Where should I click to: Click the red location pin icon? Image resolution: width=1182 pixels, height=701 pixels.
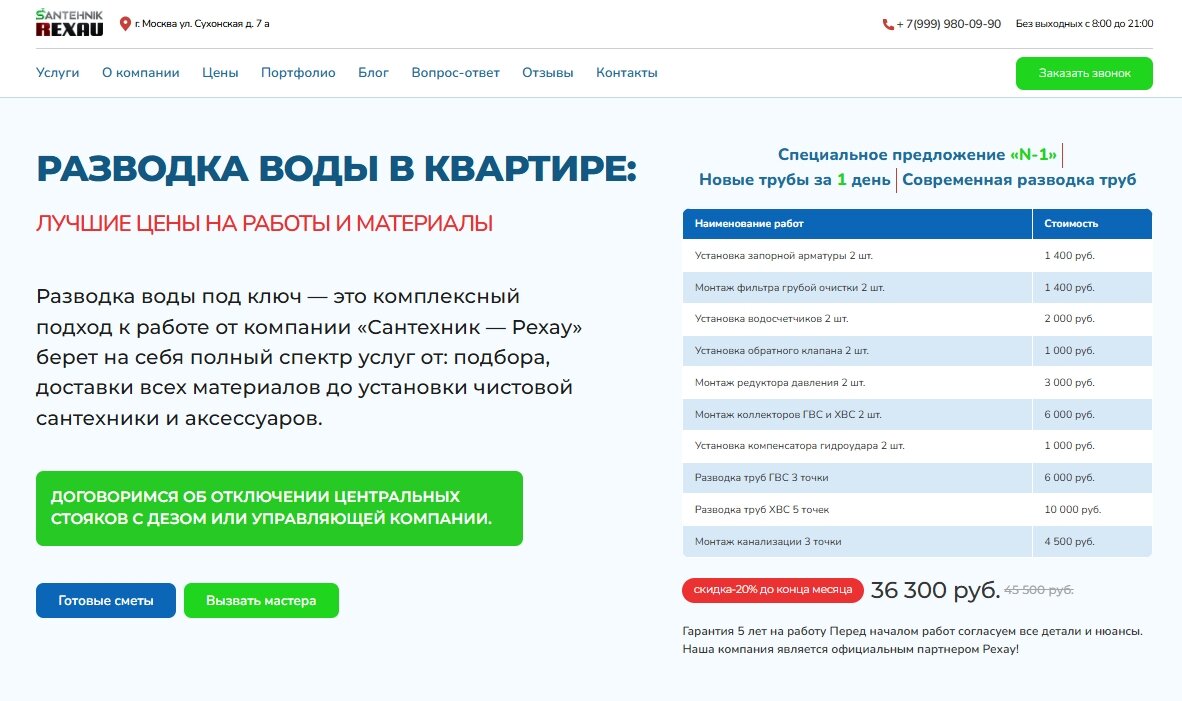125,24
